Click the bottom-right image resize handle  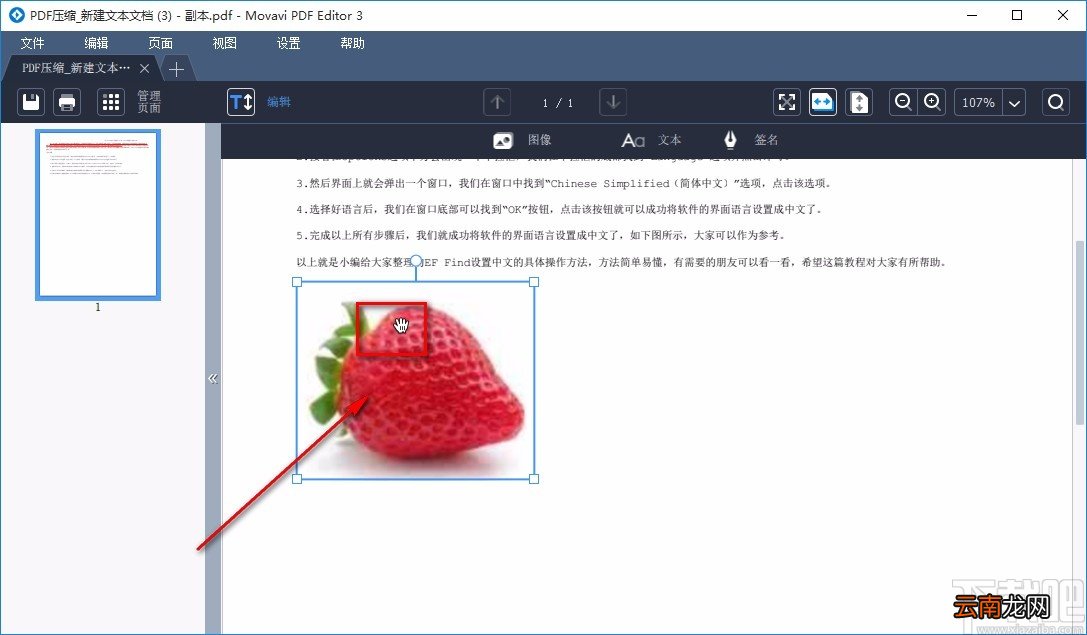tap(534, 479)
